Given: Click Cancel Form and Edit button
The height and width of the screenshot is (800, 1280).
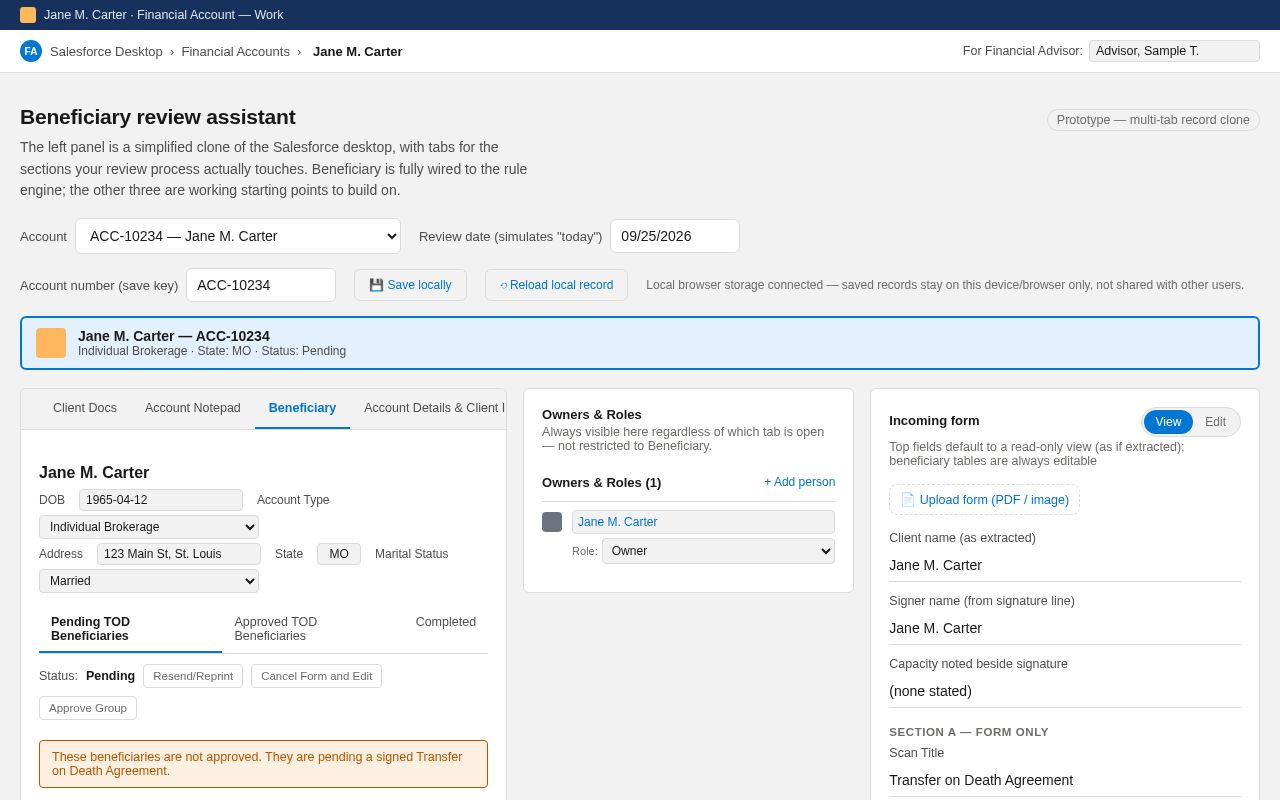Looking at the screenshot, I should [316, 676].
